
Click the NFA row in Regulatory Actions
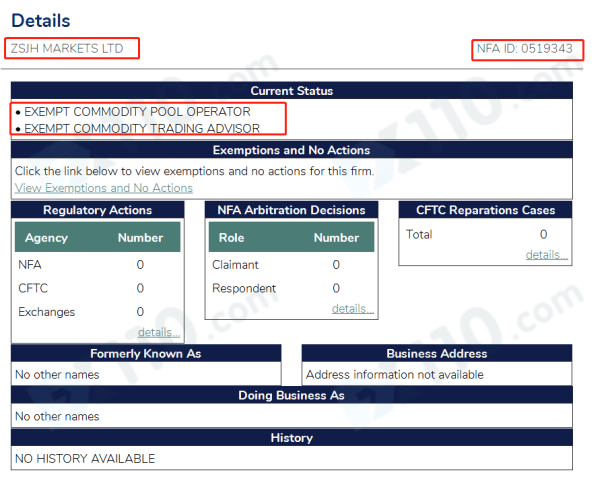(98, 265)
